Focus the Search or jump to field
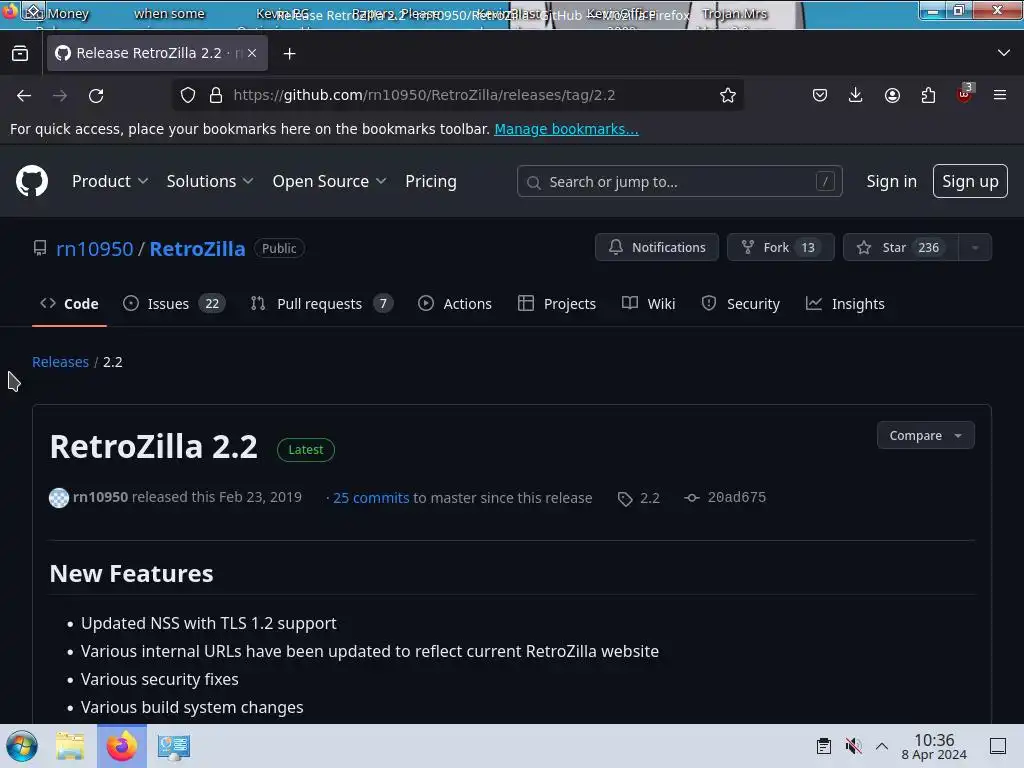Image resolution: width=1024 pixels, height=768 pixels. [x=679, y=182]
